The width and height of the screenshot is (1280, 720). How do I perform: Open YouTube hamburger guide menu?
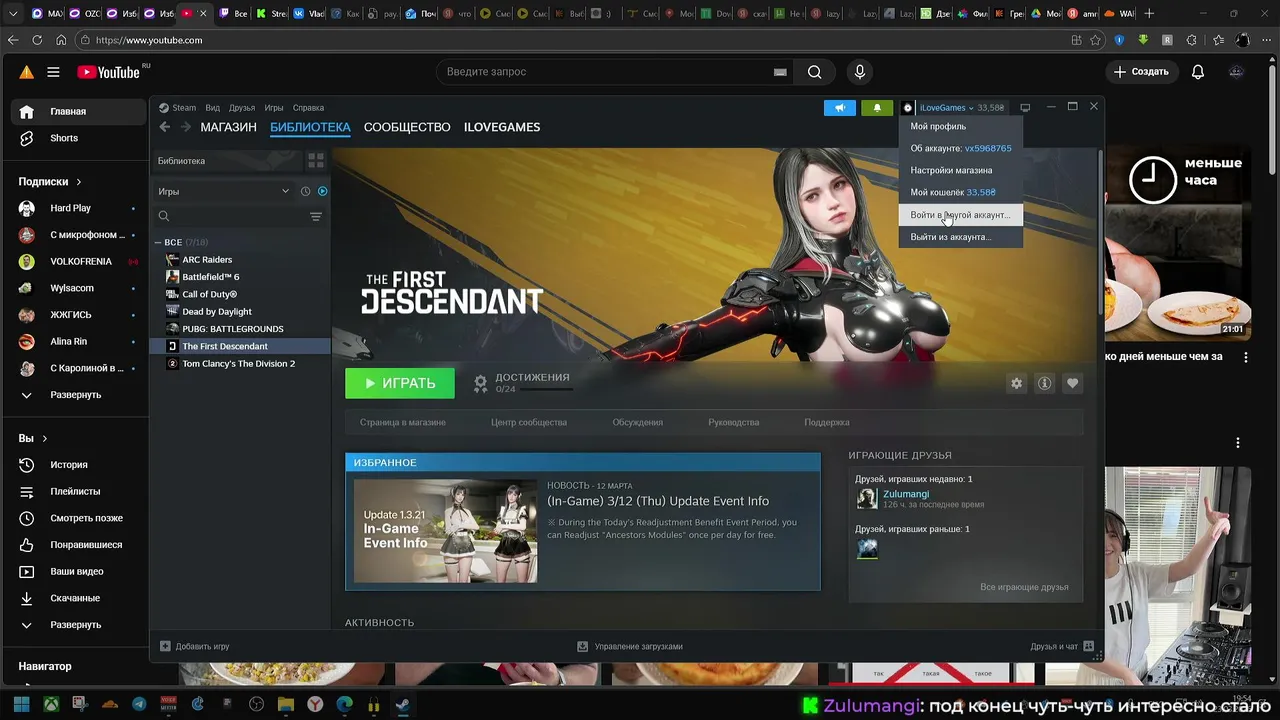pyautogui.click(x=53, y=72)
